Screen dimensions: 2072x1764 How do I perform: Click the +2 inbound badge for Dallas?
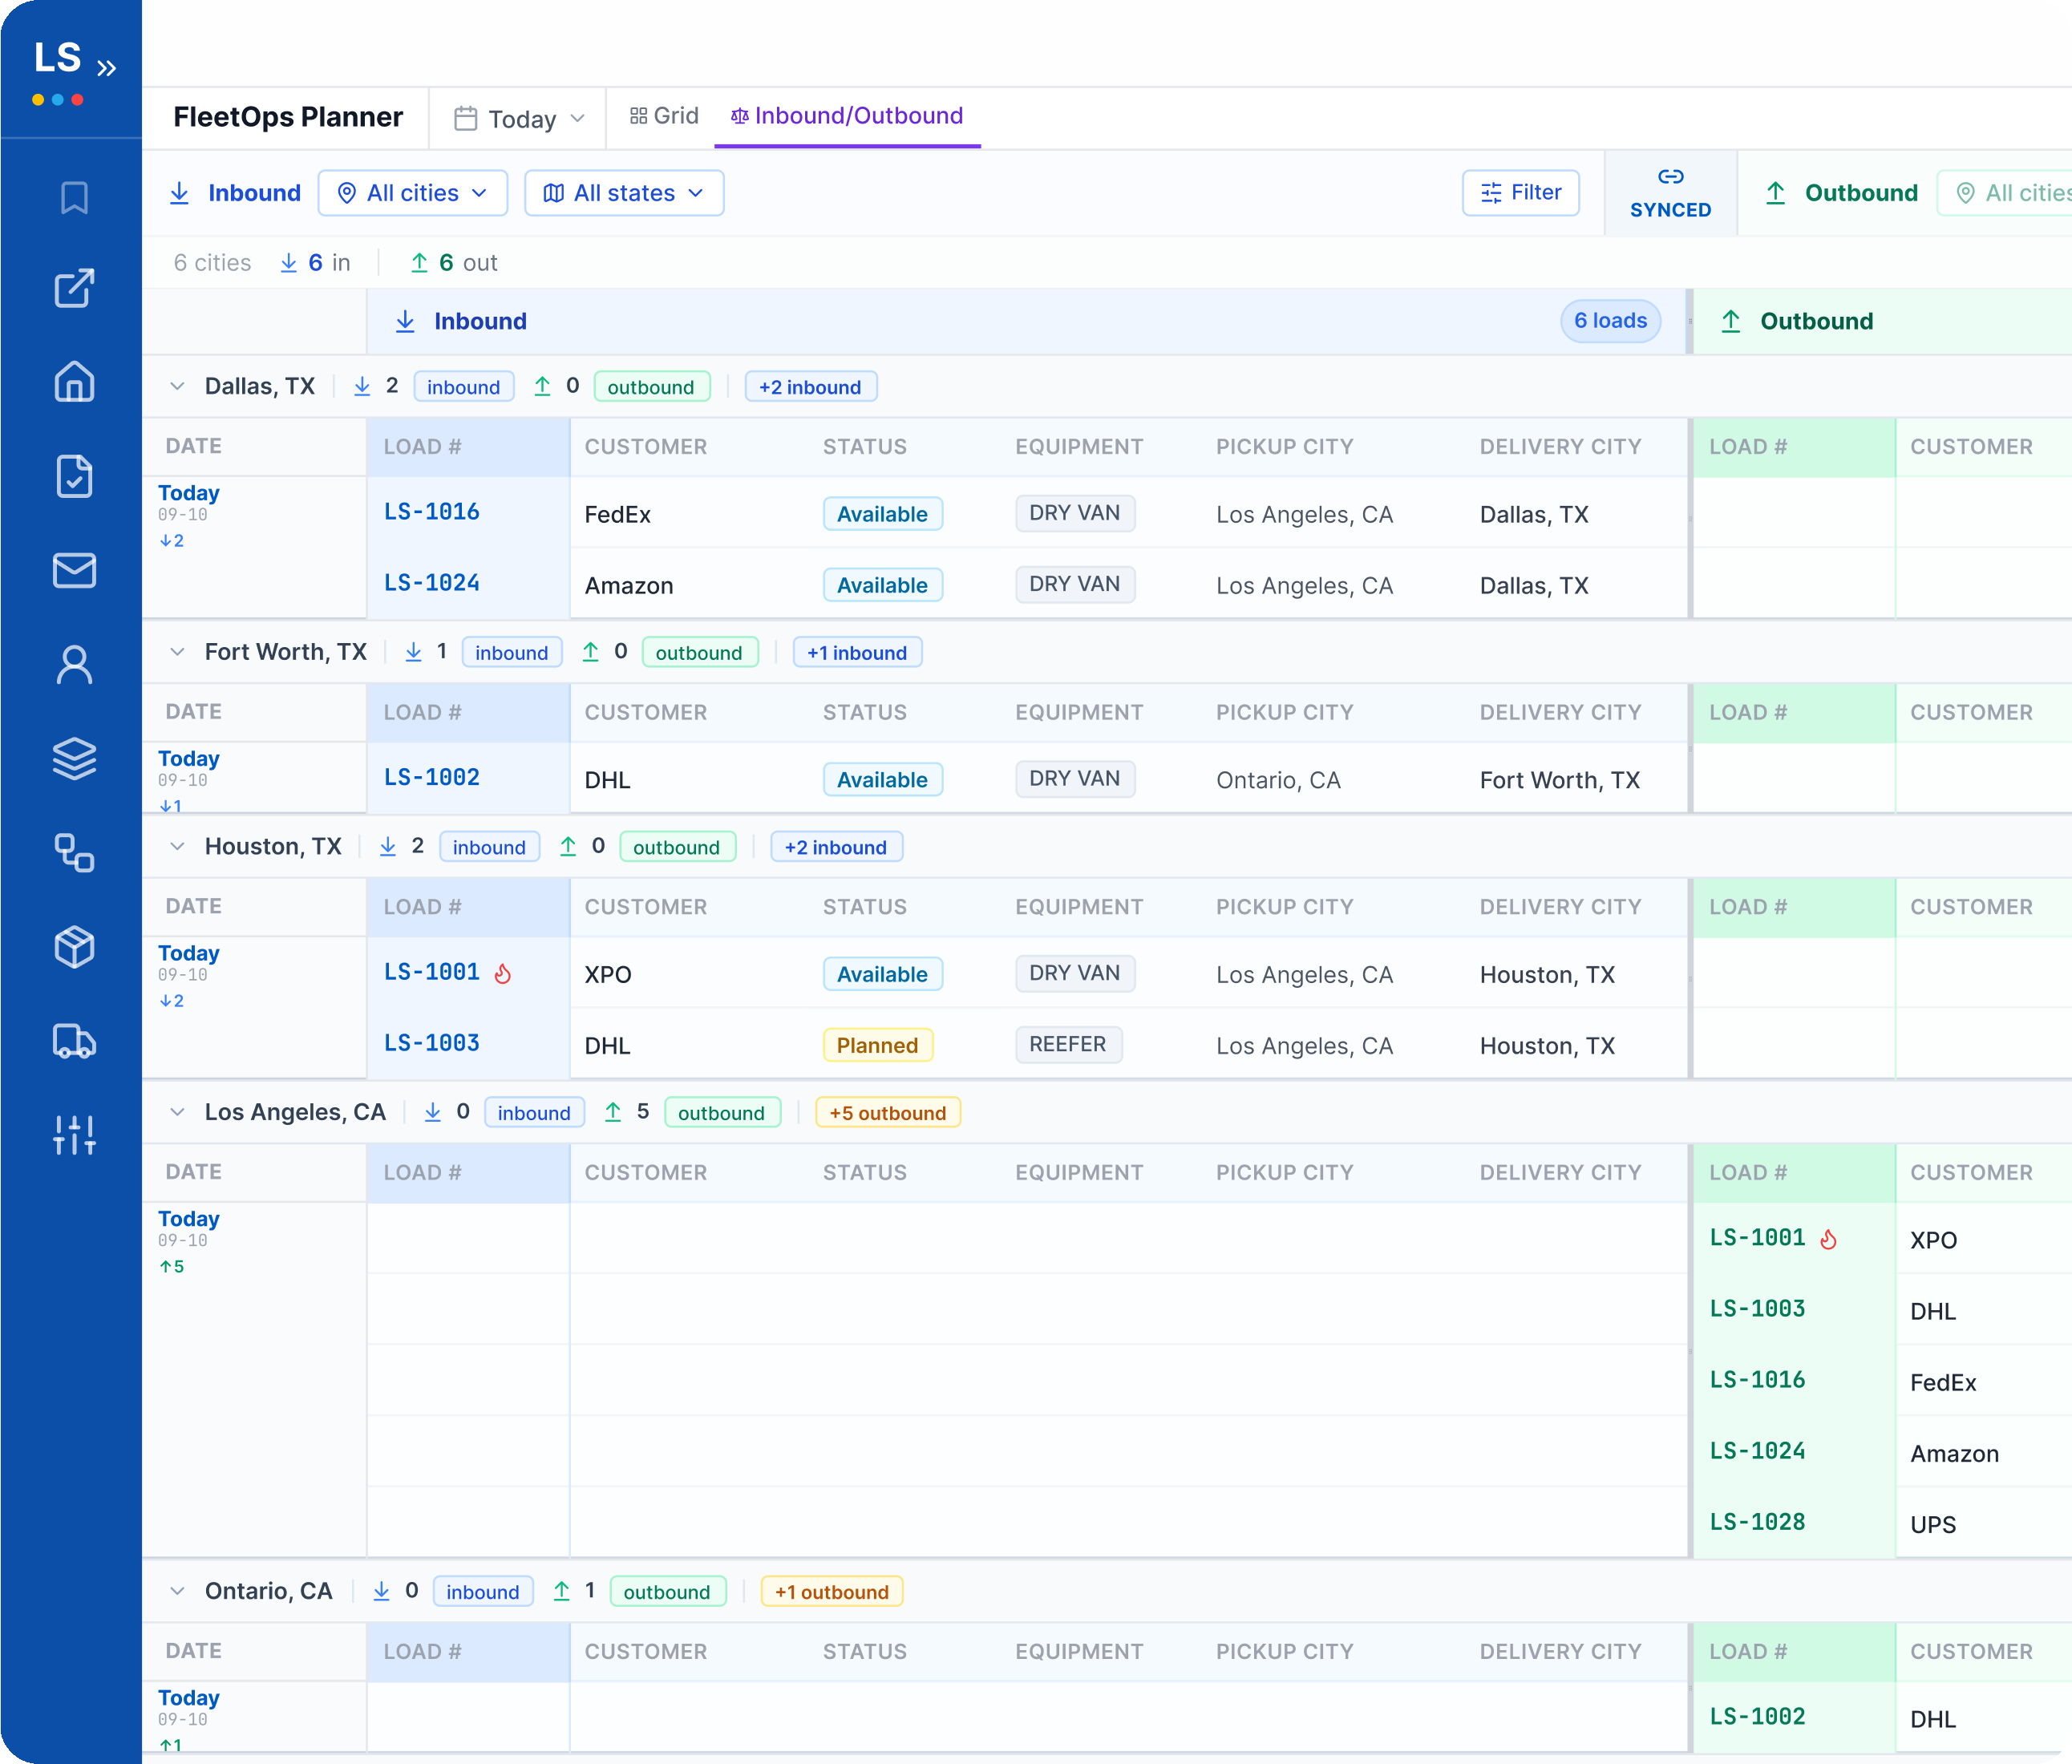point(811,387)
